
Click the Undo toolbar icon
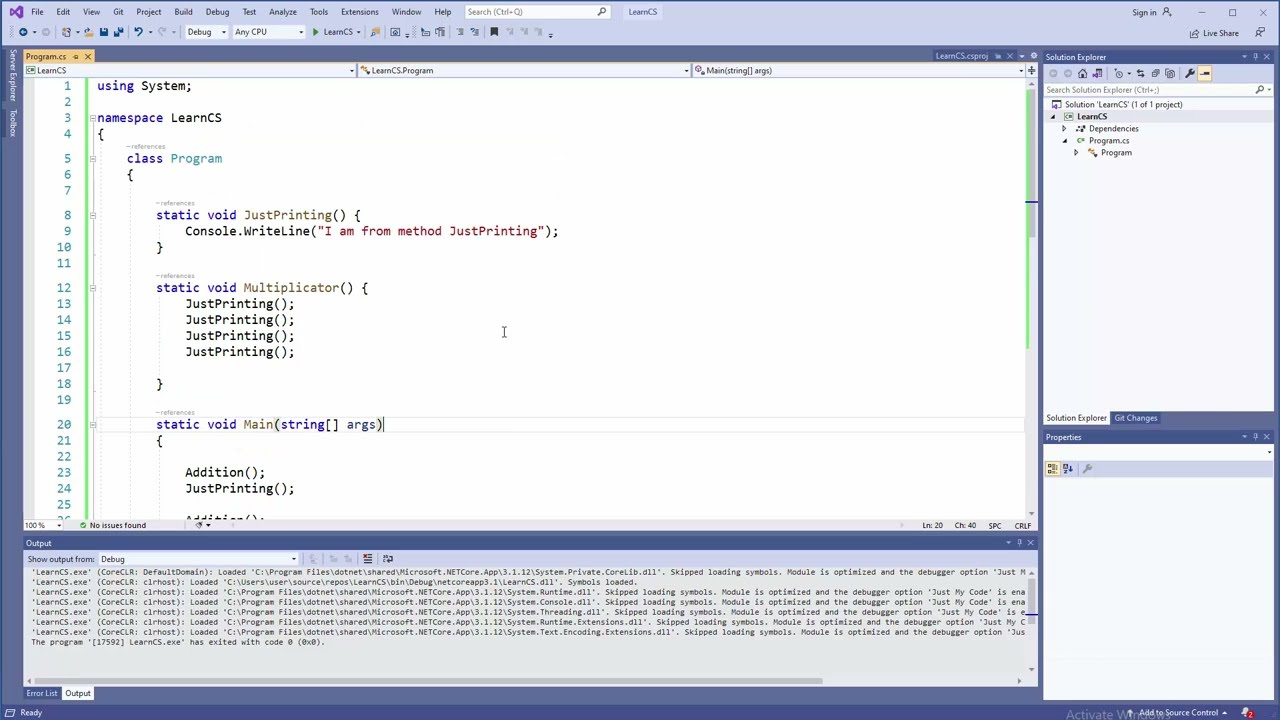pyautogui.click(x=138, y=32)
